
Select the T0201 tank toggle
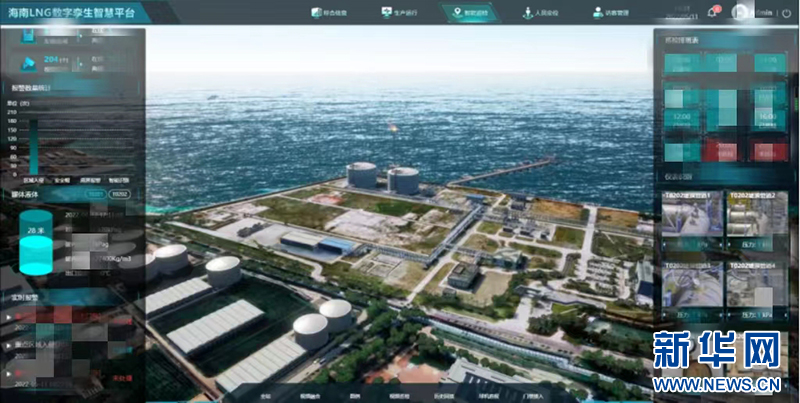click(x=95, y=194)
